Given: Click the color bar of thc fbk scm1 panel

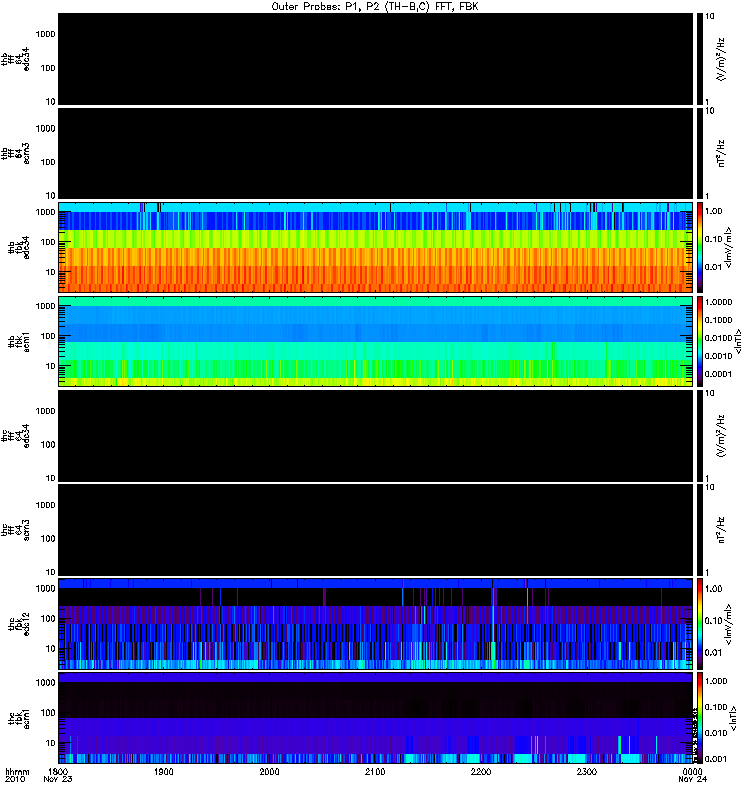Looking at the screenshot, I should pyautogui.click(x=700, y=718).
